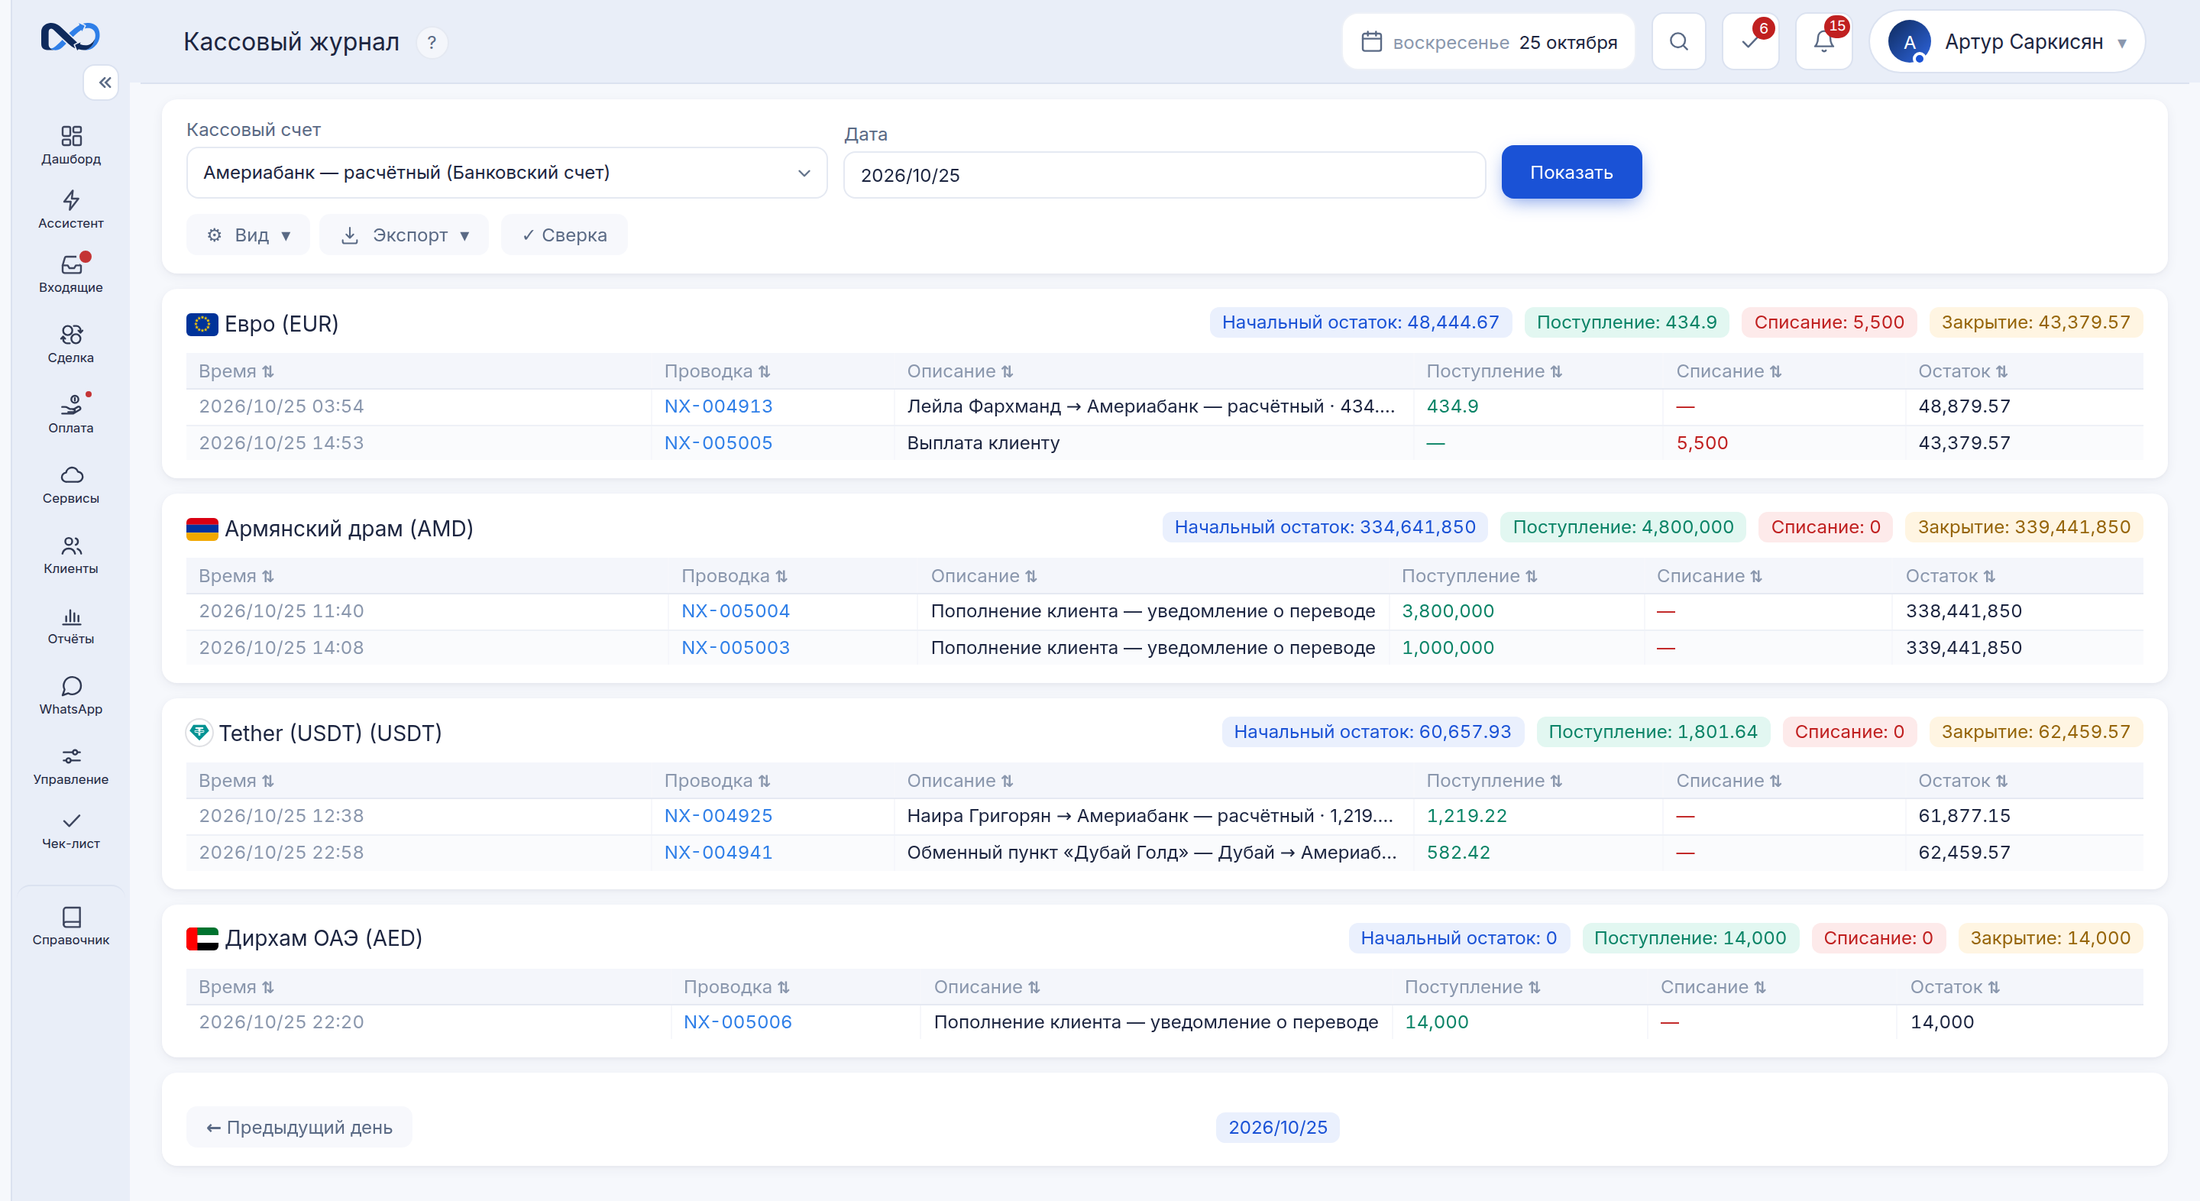Sort the AMD table by Поступление
2200x1201 pixels.
pos(1469,576)
